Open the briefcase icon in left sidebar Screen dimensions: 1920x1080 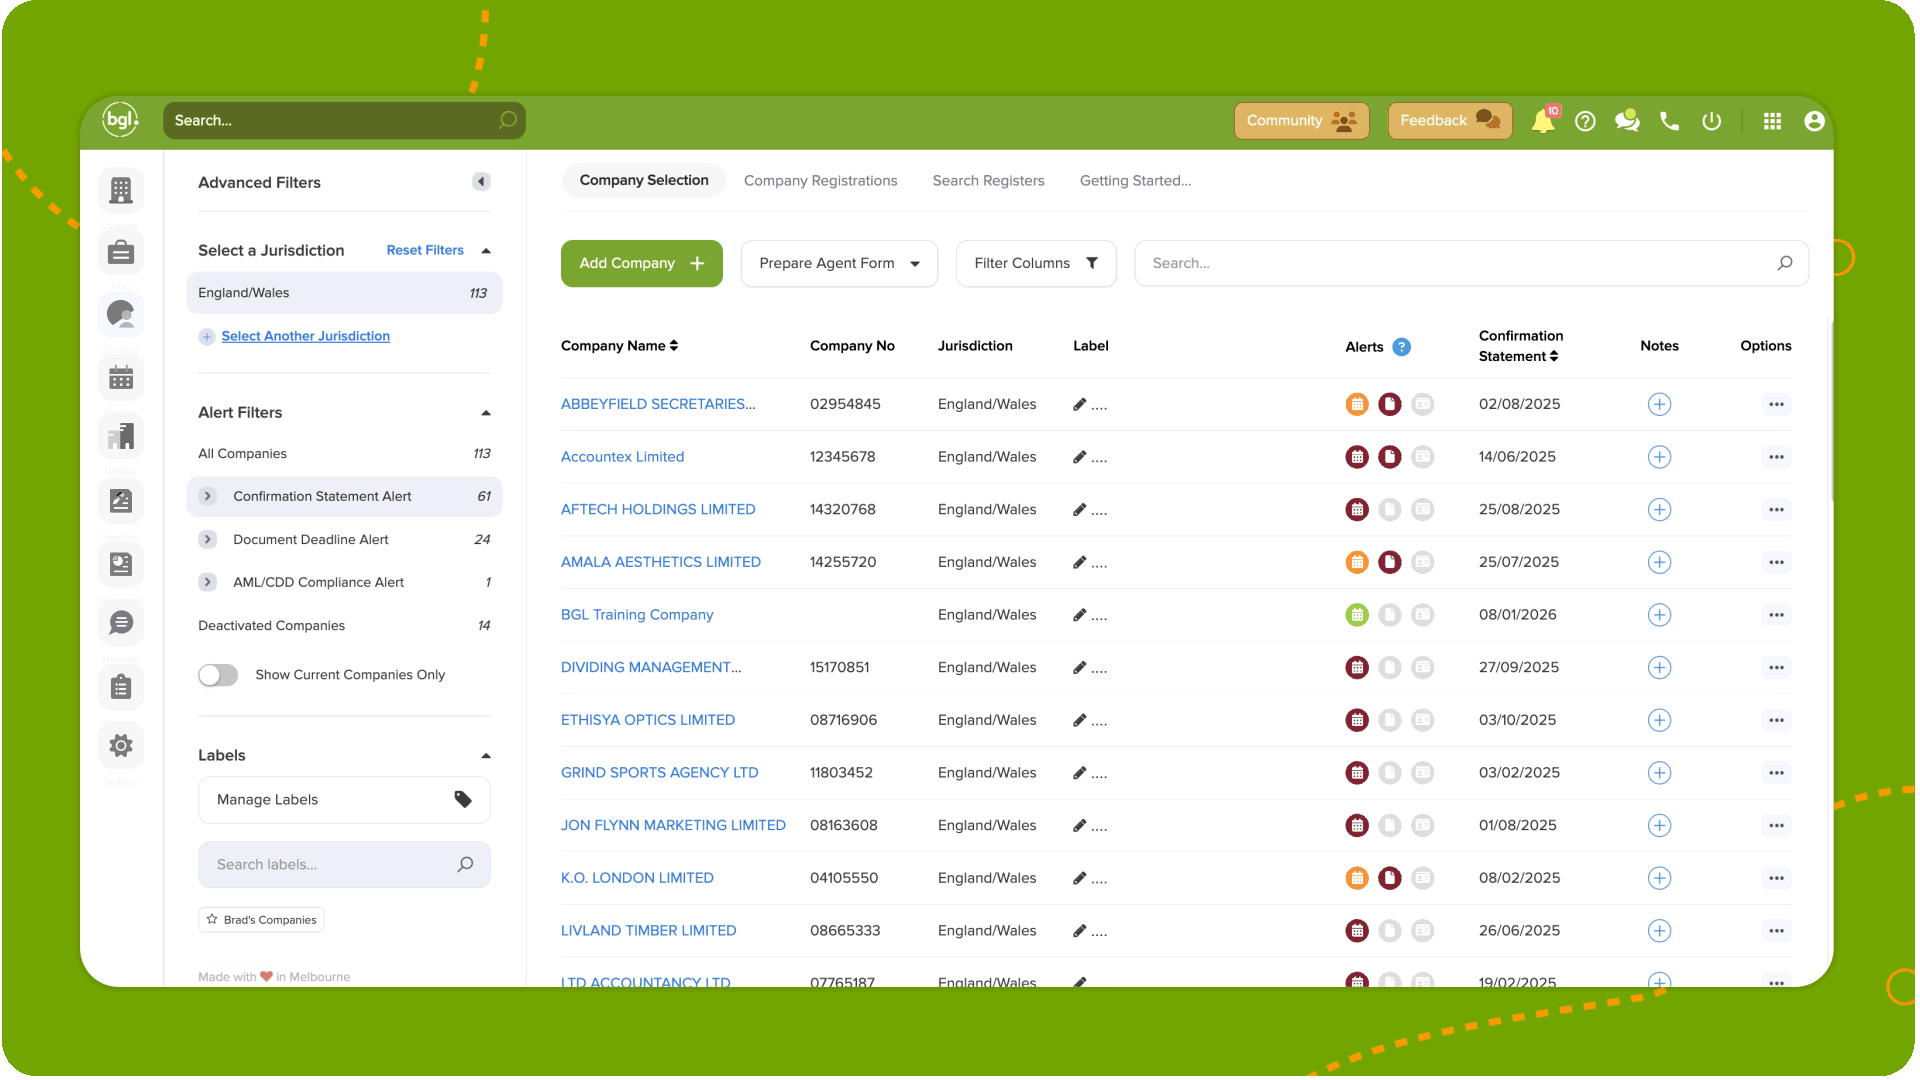(x=121, y=252)
